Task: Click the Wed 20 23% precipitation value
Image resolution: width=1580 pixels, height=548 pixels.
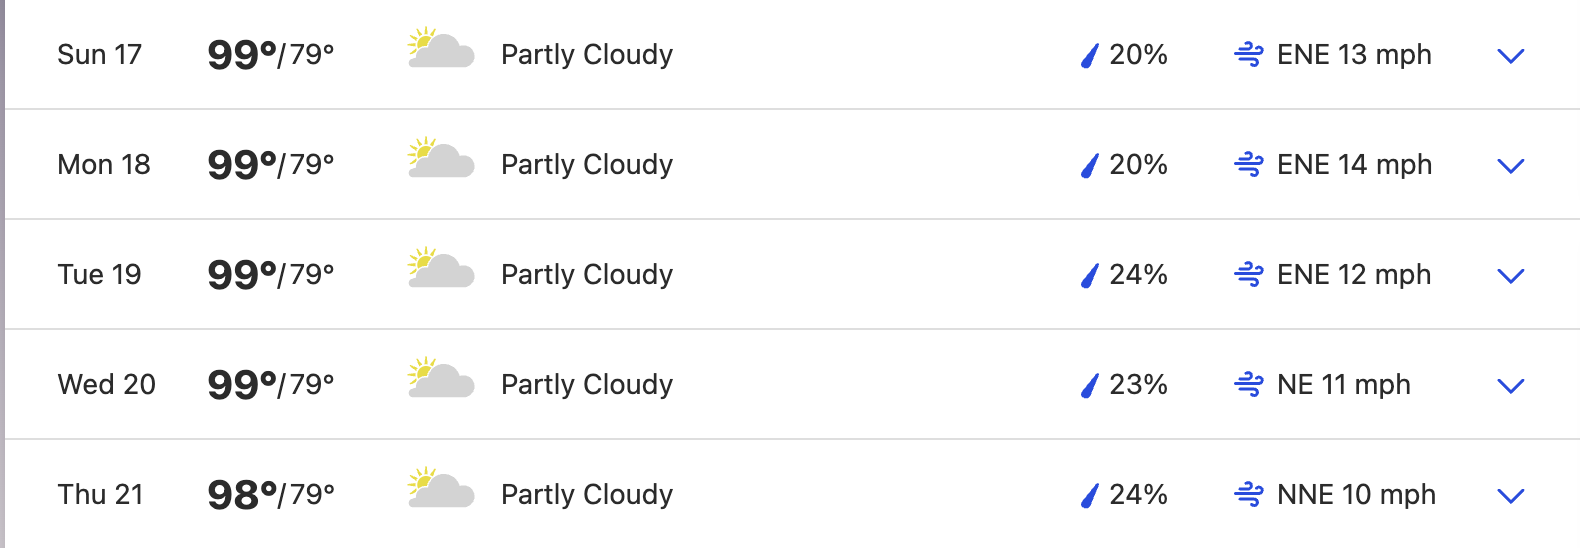Action: (1138, 384)
